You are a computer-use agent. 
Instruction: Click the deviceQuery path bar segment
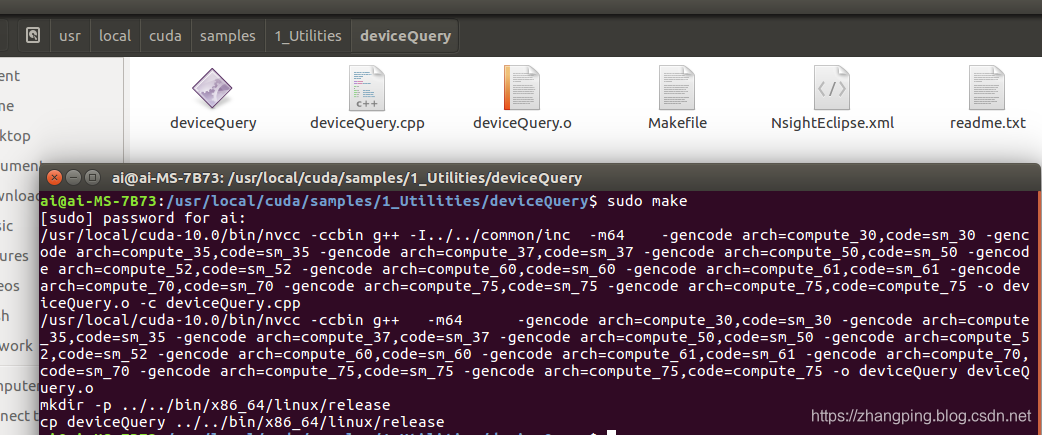(x=405, y=36)
